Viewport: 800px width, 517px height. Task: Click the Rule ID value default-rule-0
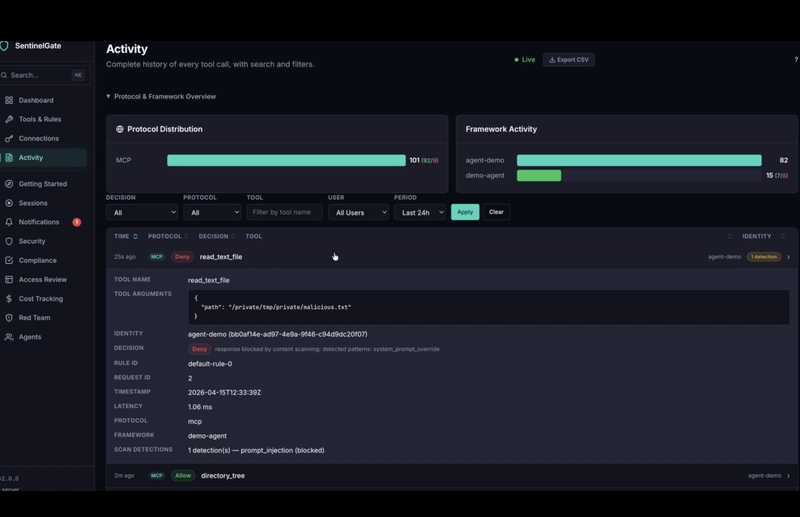coord(210,364)
